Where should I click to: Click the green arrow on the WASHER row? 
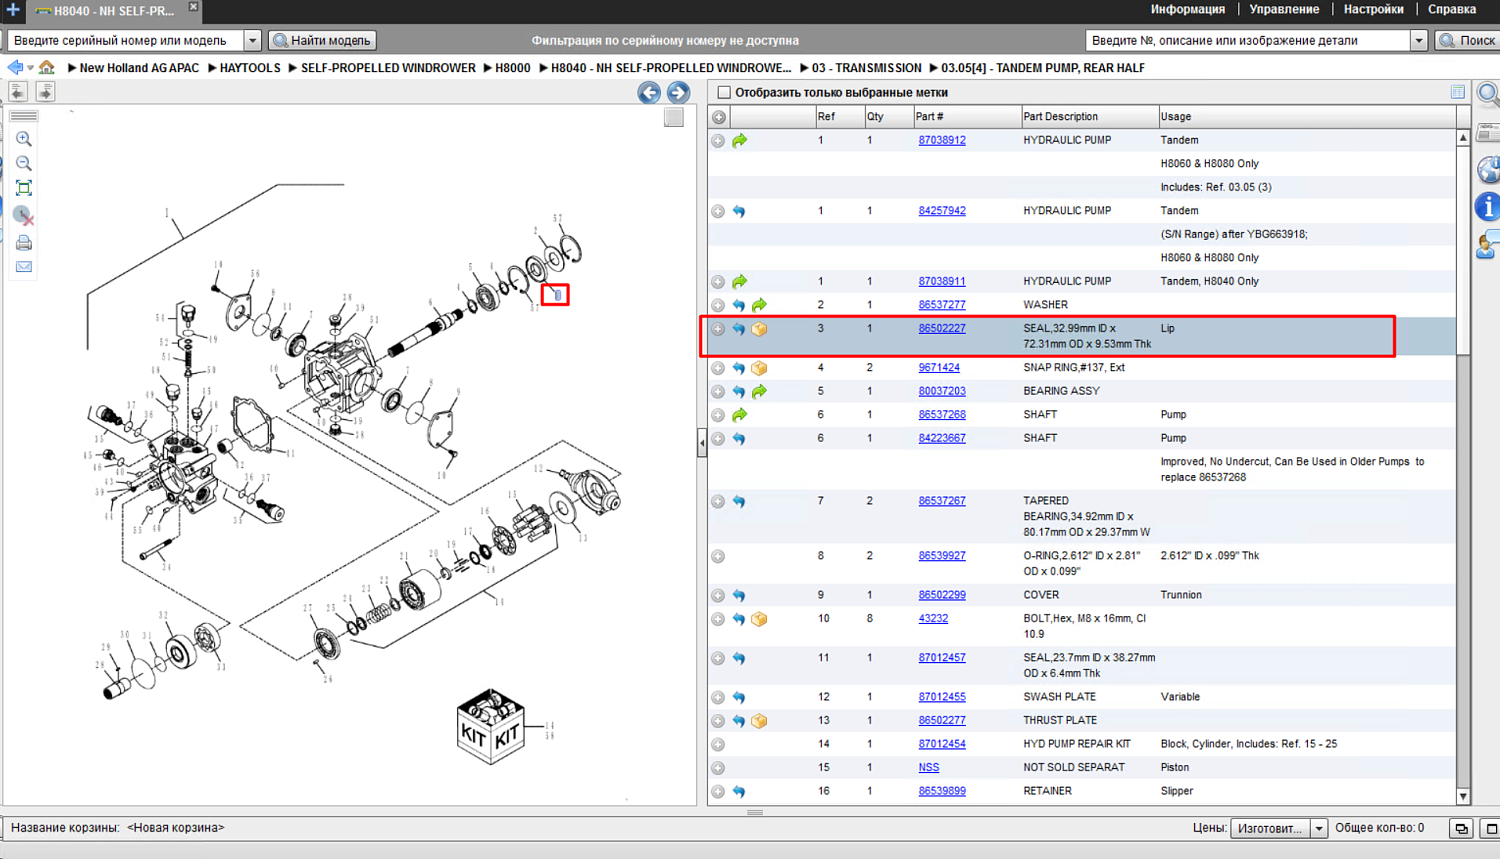(760, 305)
